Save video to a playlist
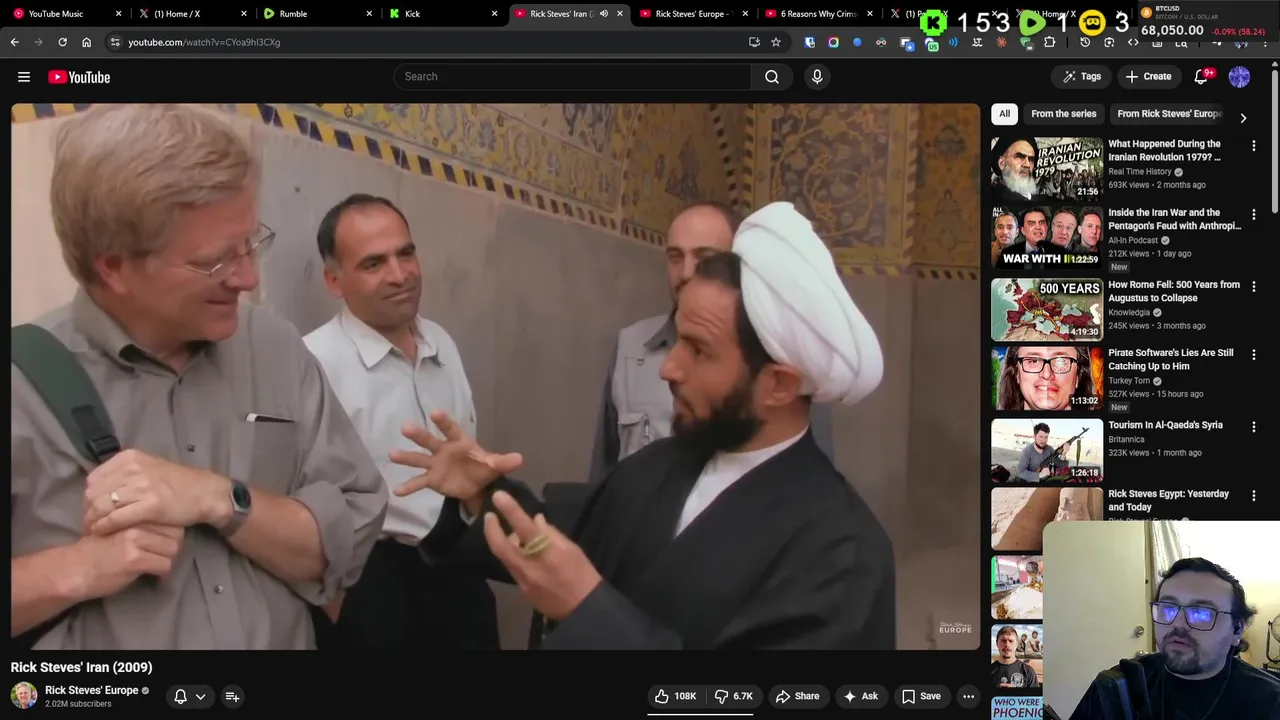The width and height of the screenshot is (1280, 720). point(920,696)
